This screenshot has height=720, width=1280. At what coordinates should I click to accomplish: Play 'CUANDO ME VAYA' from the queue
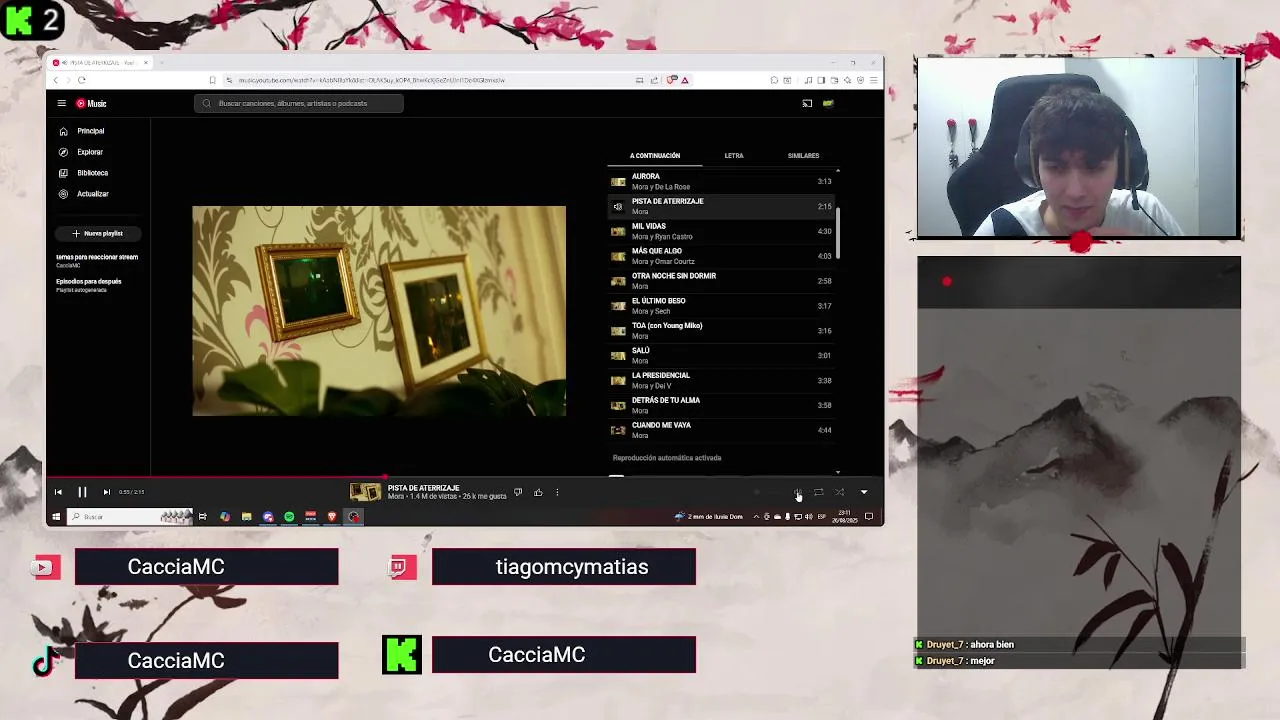point(720,430)
